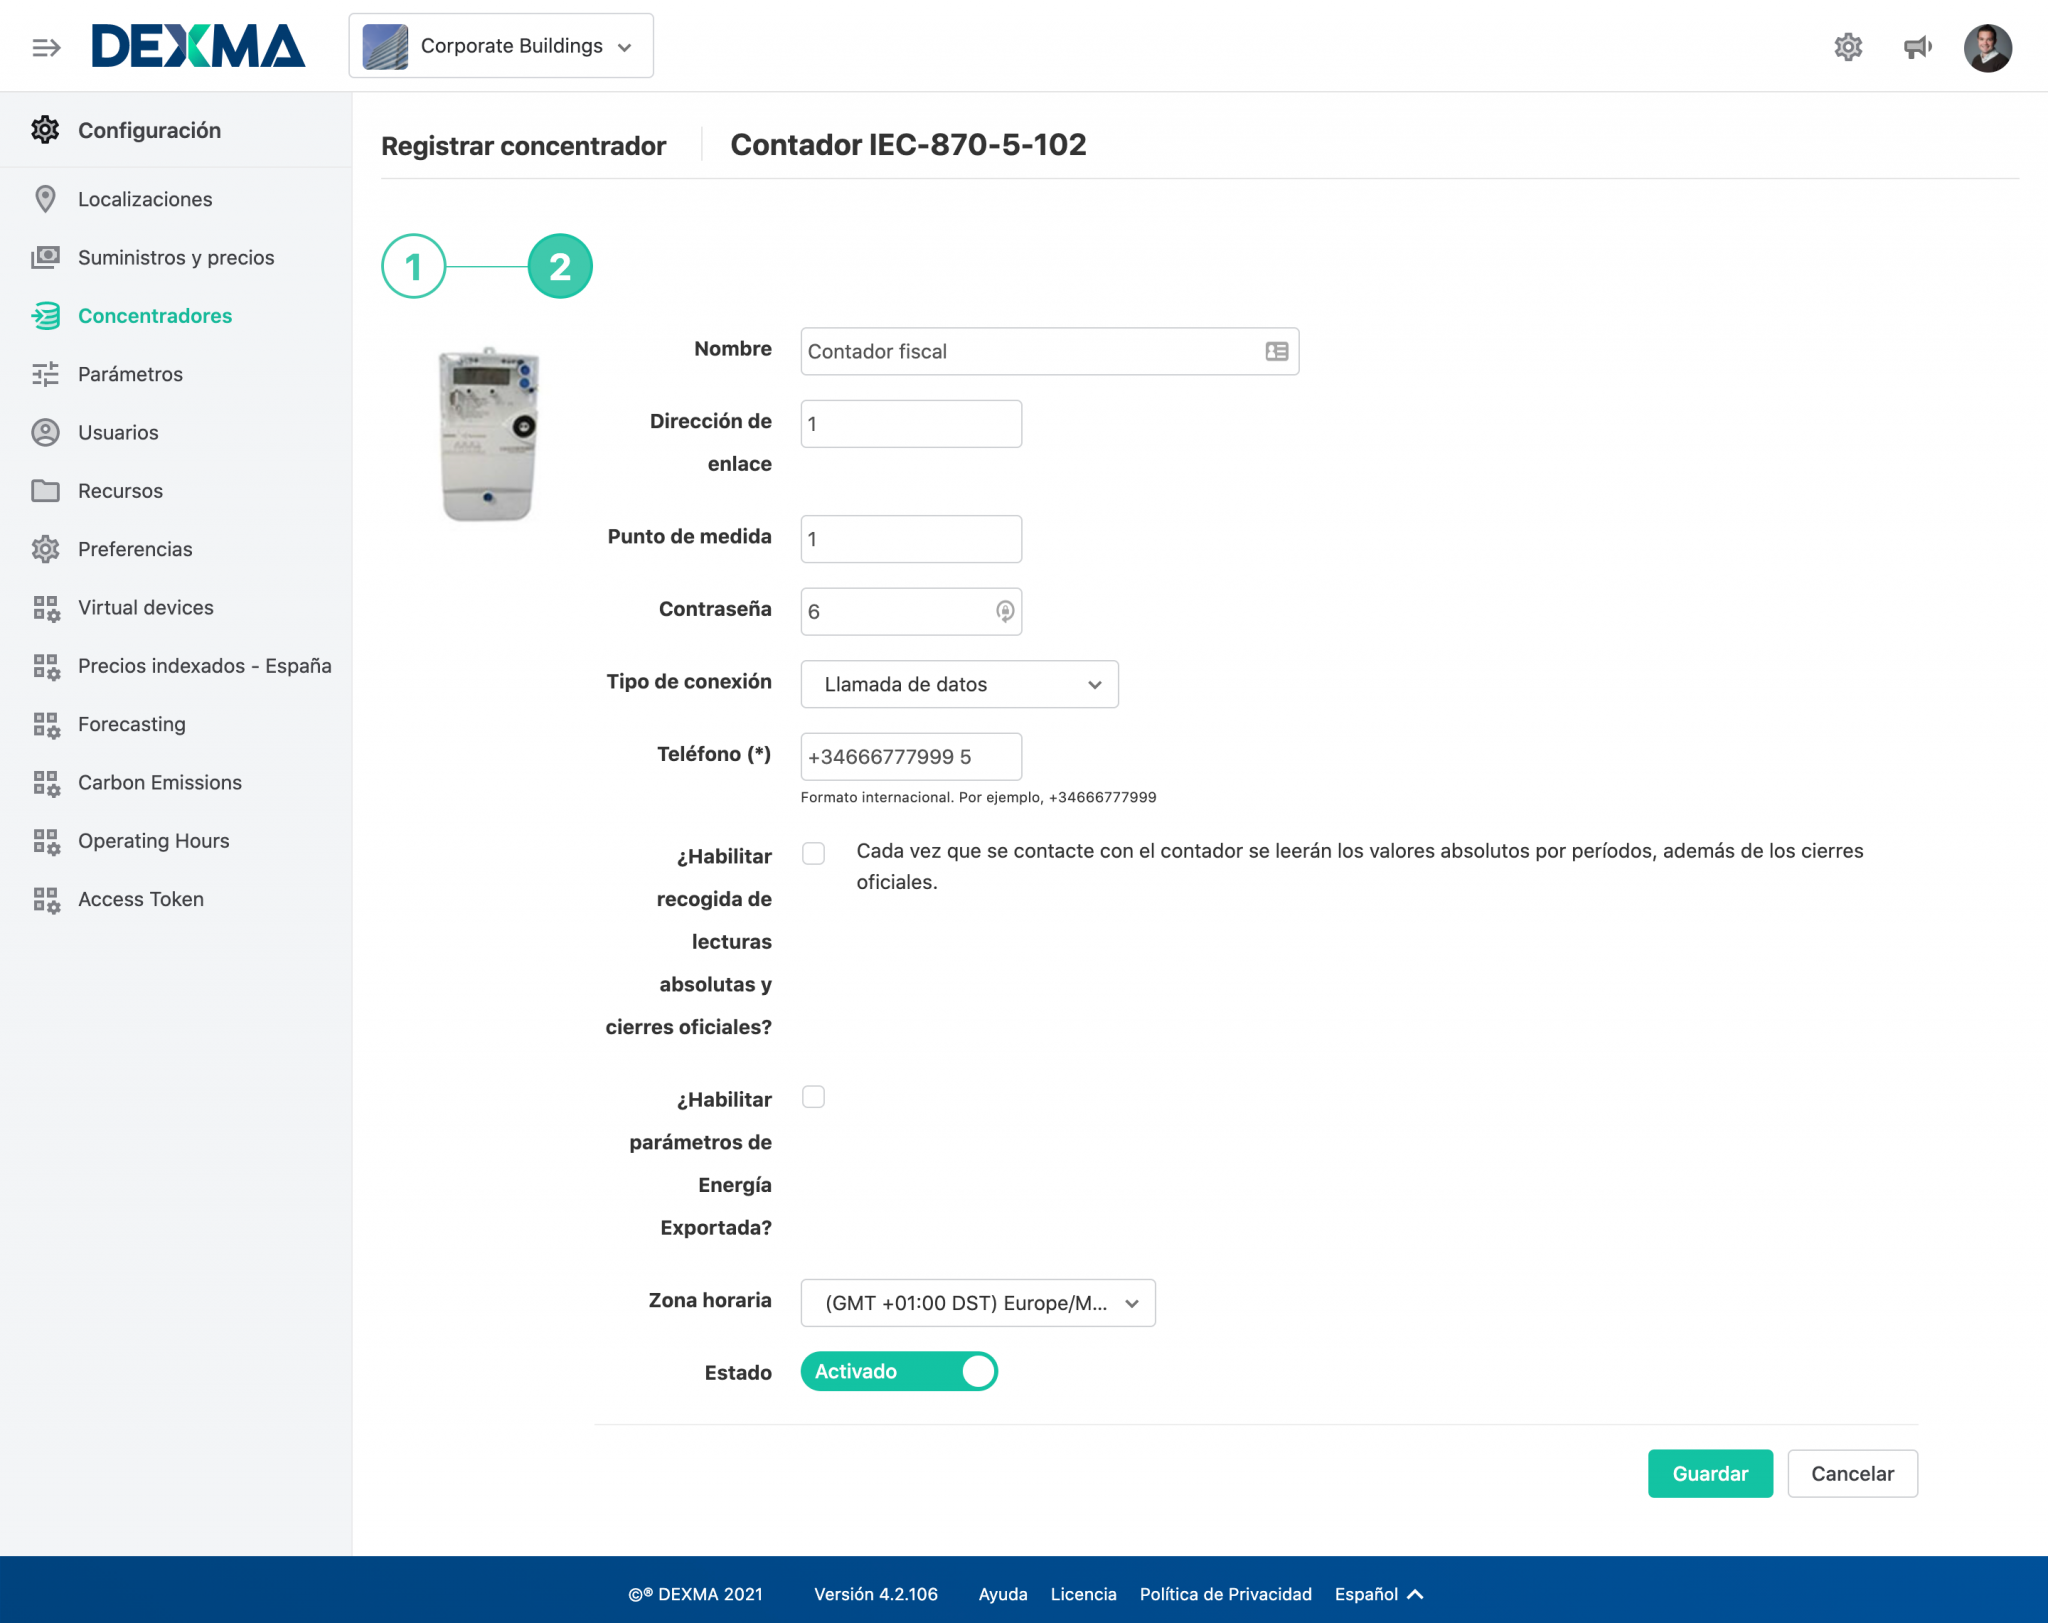
Task: Click the contact card icon in Nombre field
Action: click(1276, 351)
